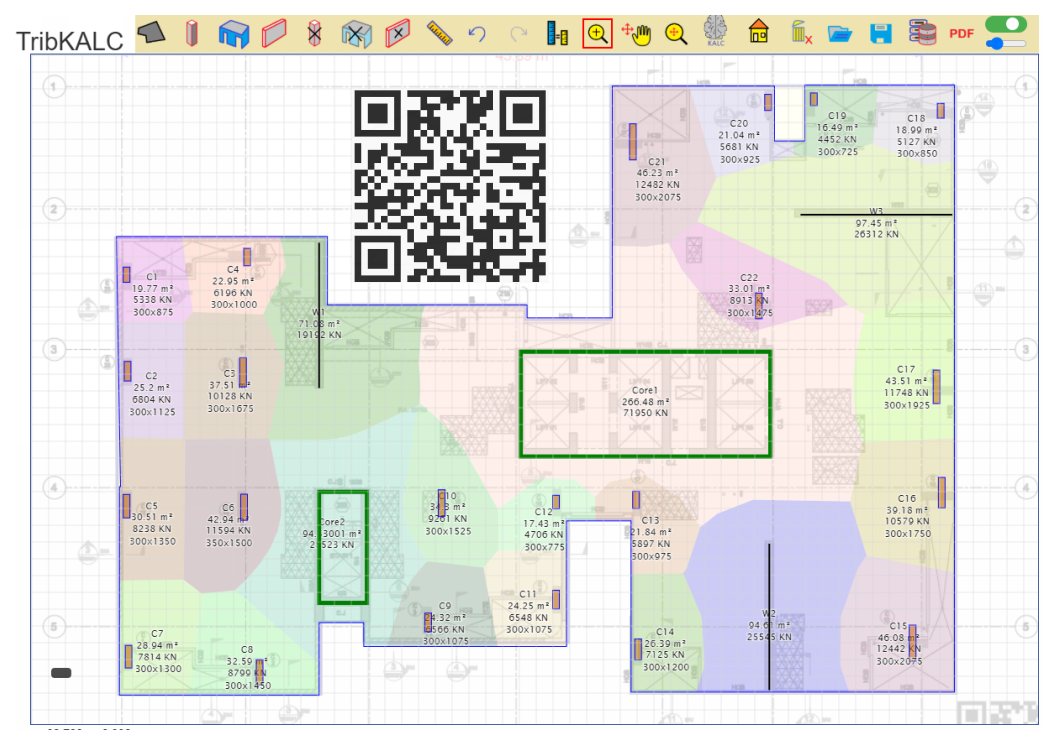1057x733 pixels.
Task: Pick the add wall tool
Action: pyautogui.click(x=274, y=33)
